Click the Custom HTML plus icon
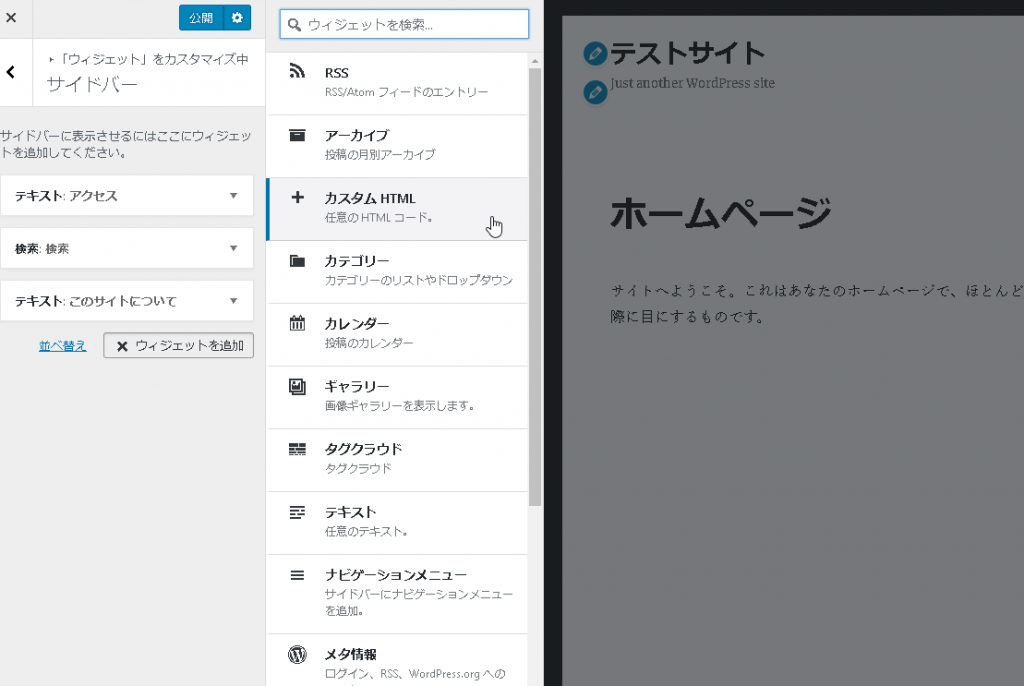Screen dimensions: 1024x686 296,198
